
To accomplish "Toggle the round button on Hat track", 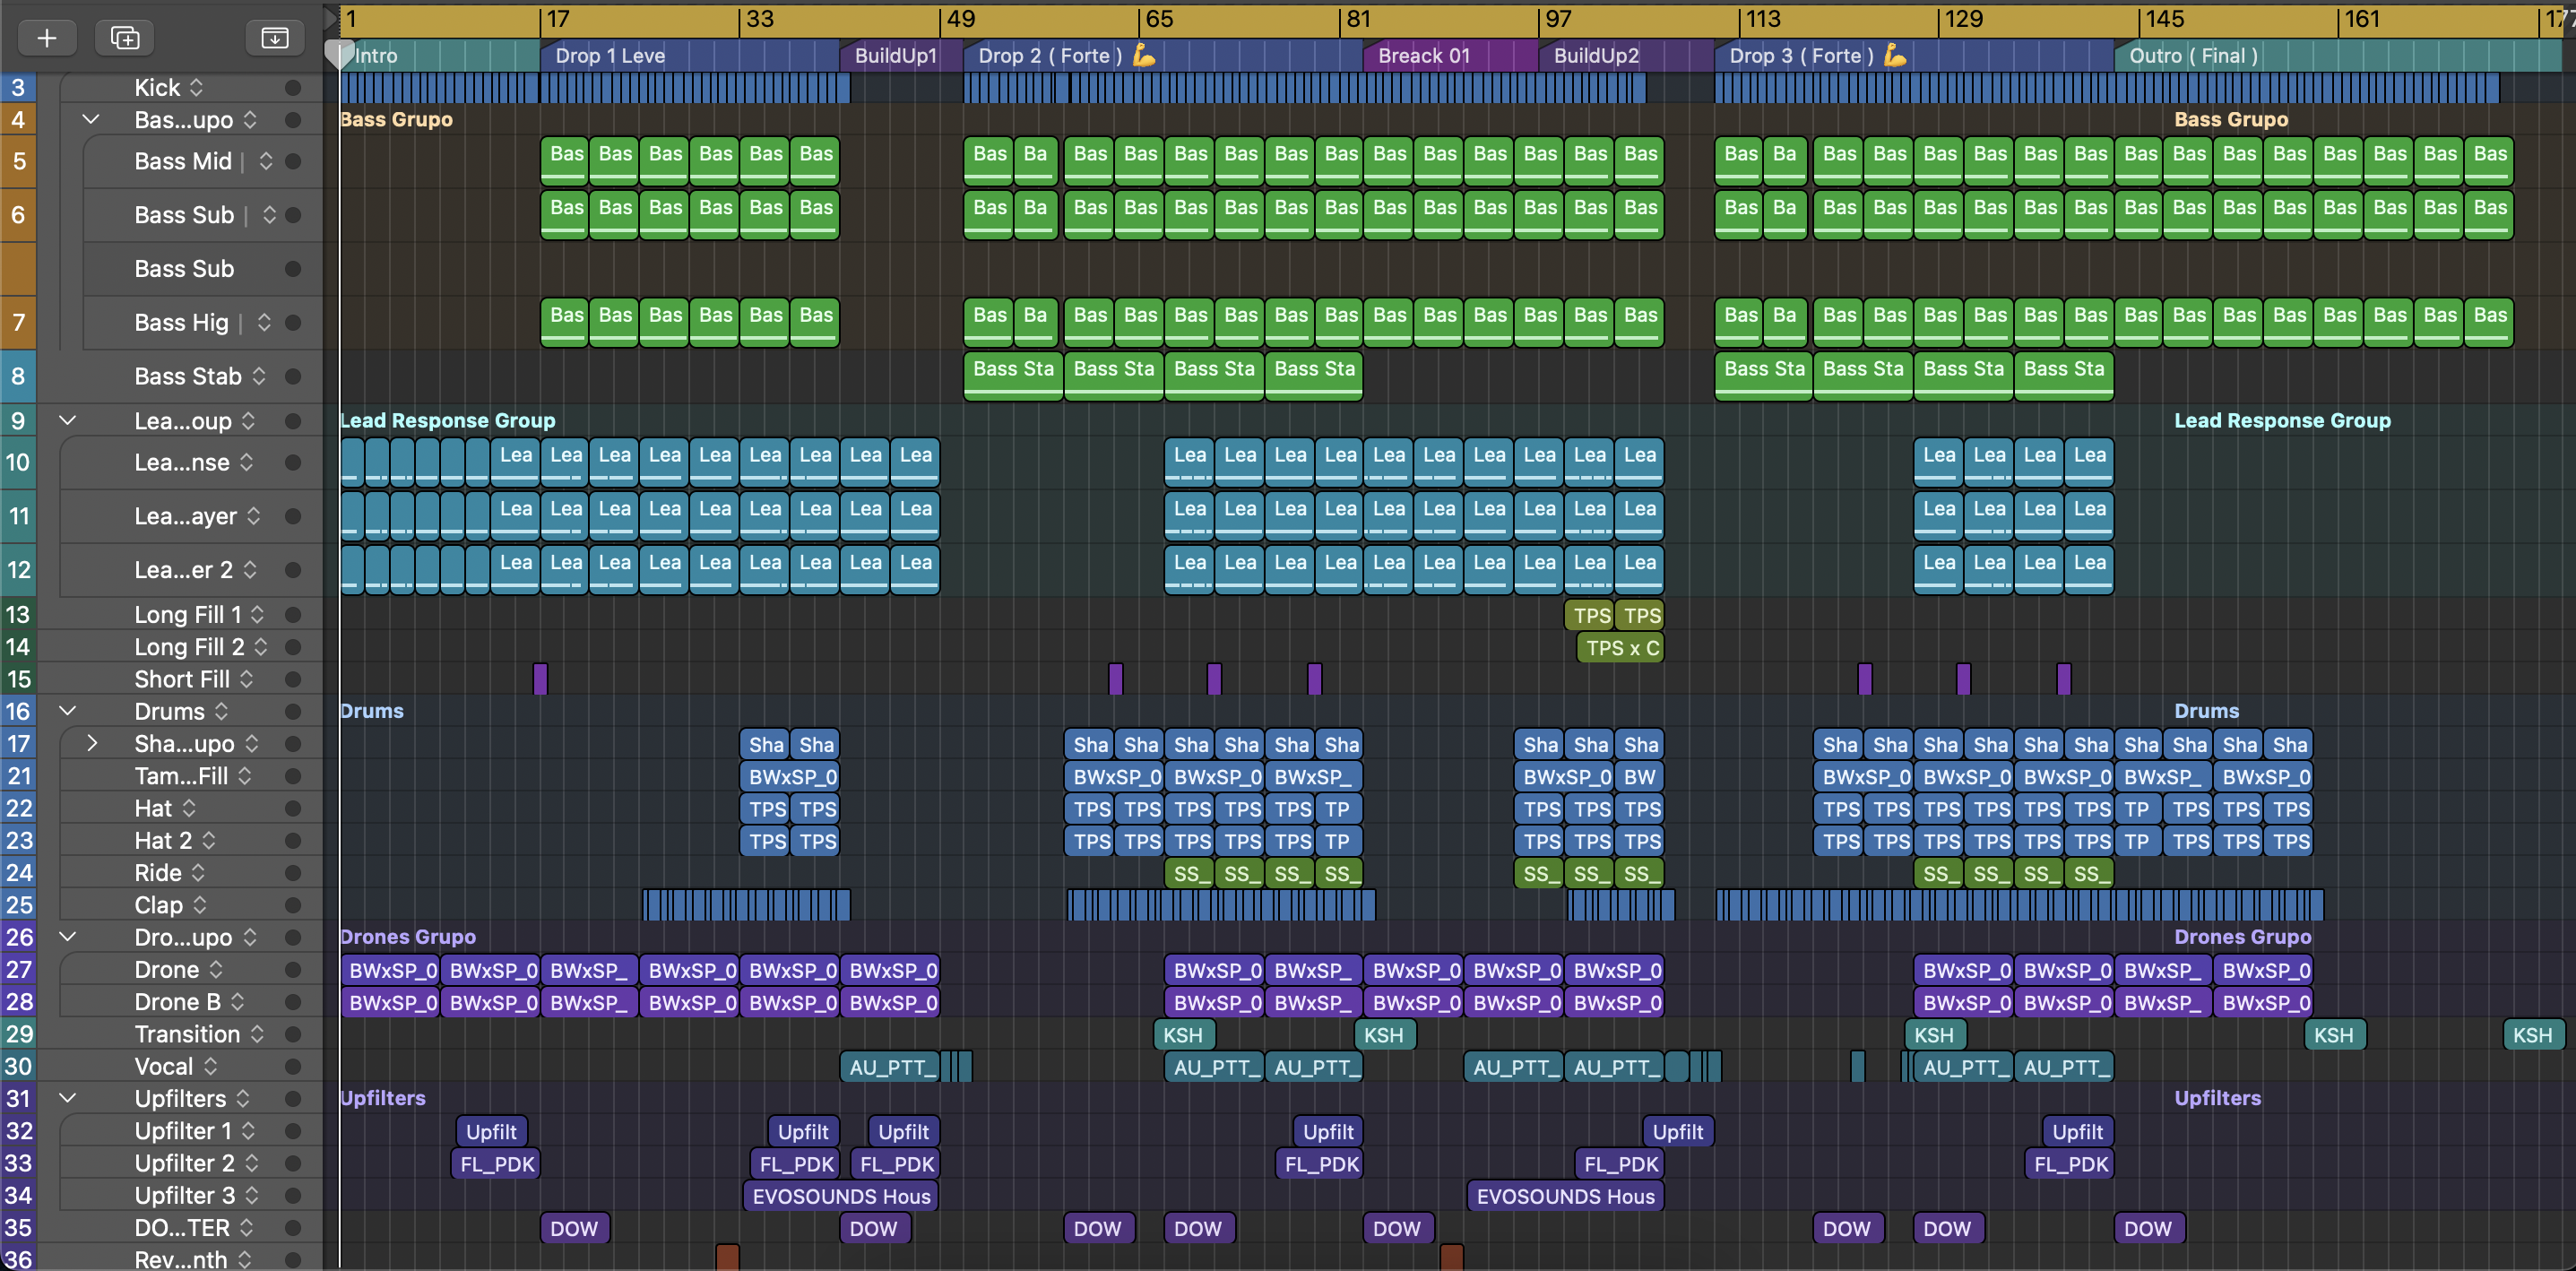I will click(293, 808).
